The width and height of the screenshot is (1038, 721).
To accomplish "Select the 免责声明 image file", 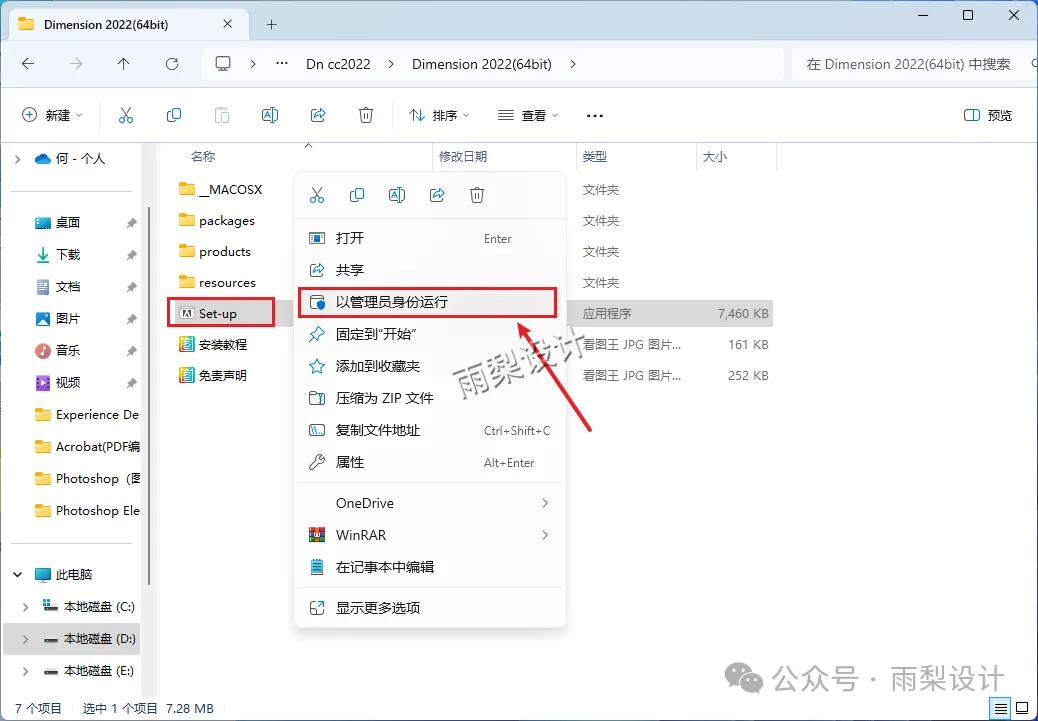I will coord(213,375).
